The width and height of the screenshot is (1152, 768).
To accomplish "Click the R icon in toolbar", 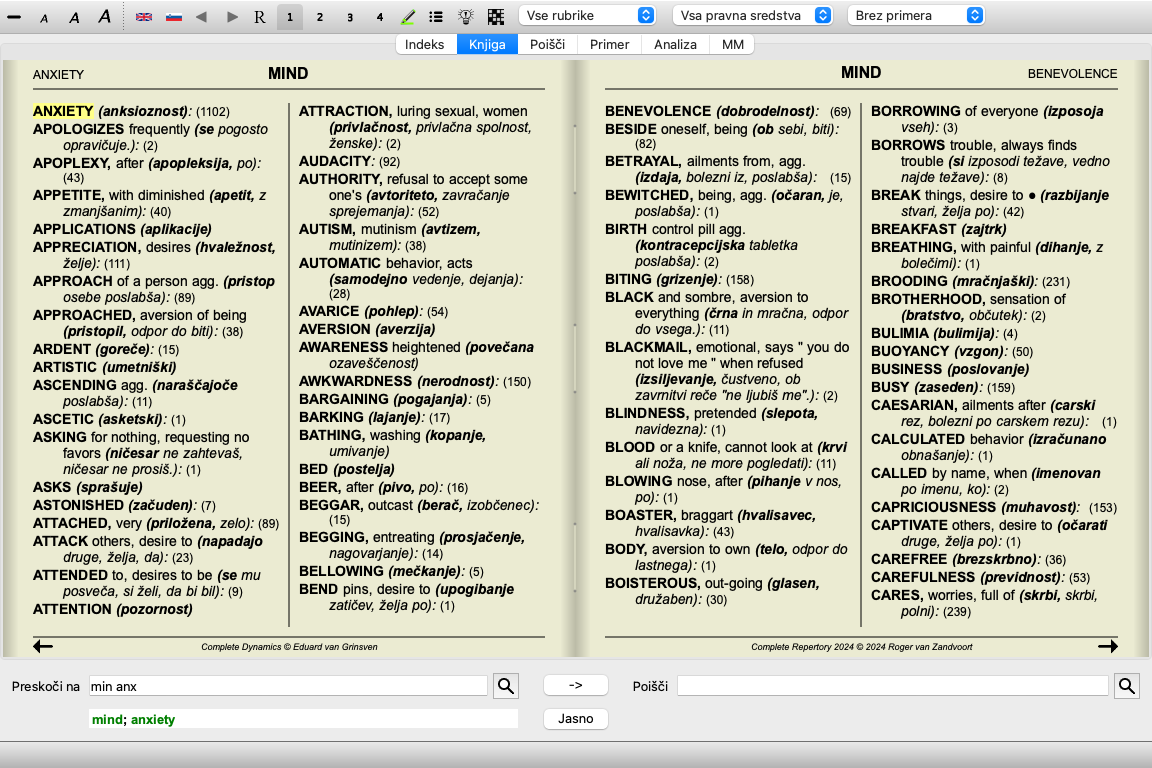I will pyautogui.click(x=260, y=17).
